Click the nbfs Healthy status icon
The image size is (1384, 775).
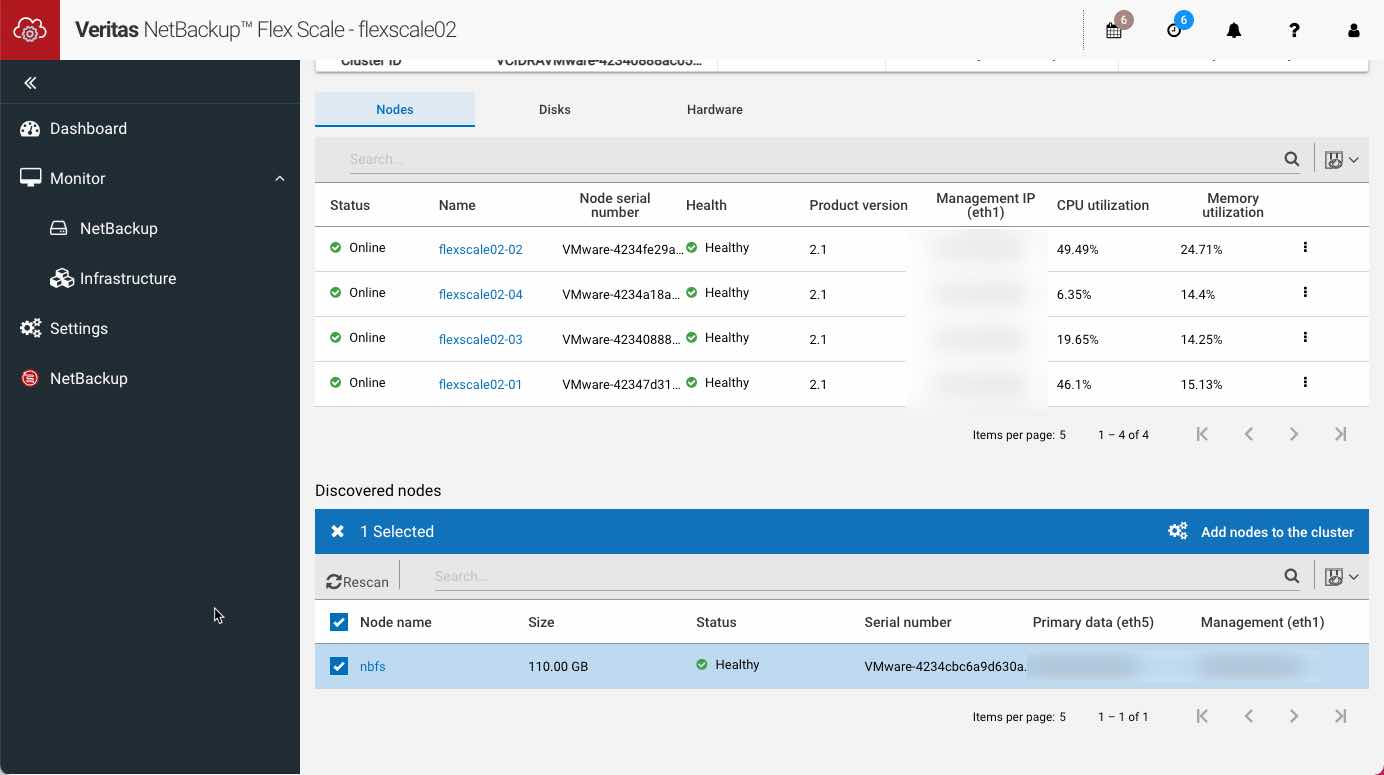(702, 664)
